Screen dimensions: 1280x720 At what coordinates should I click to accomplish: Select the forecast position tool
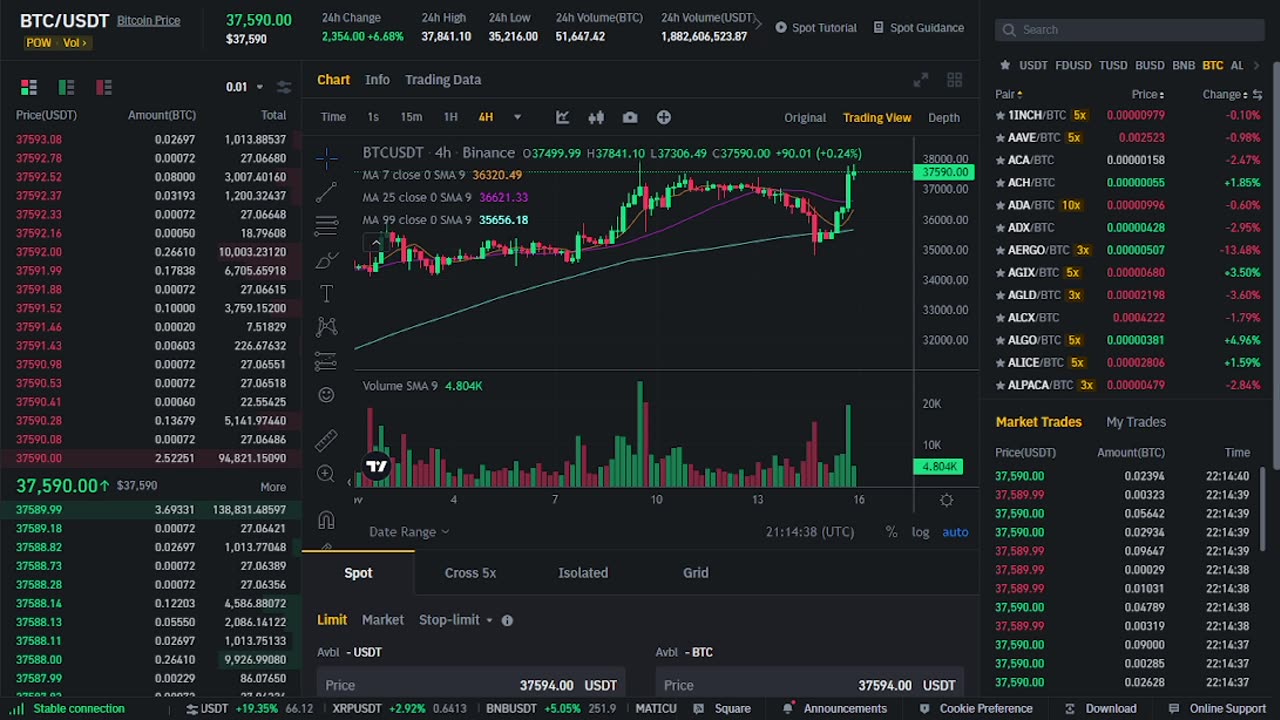pos(326,361)
